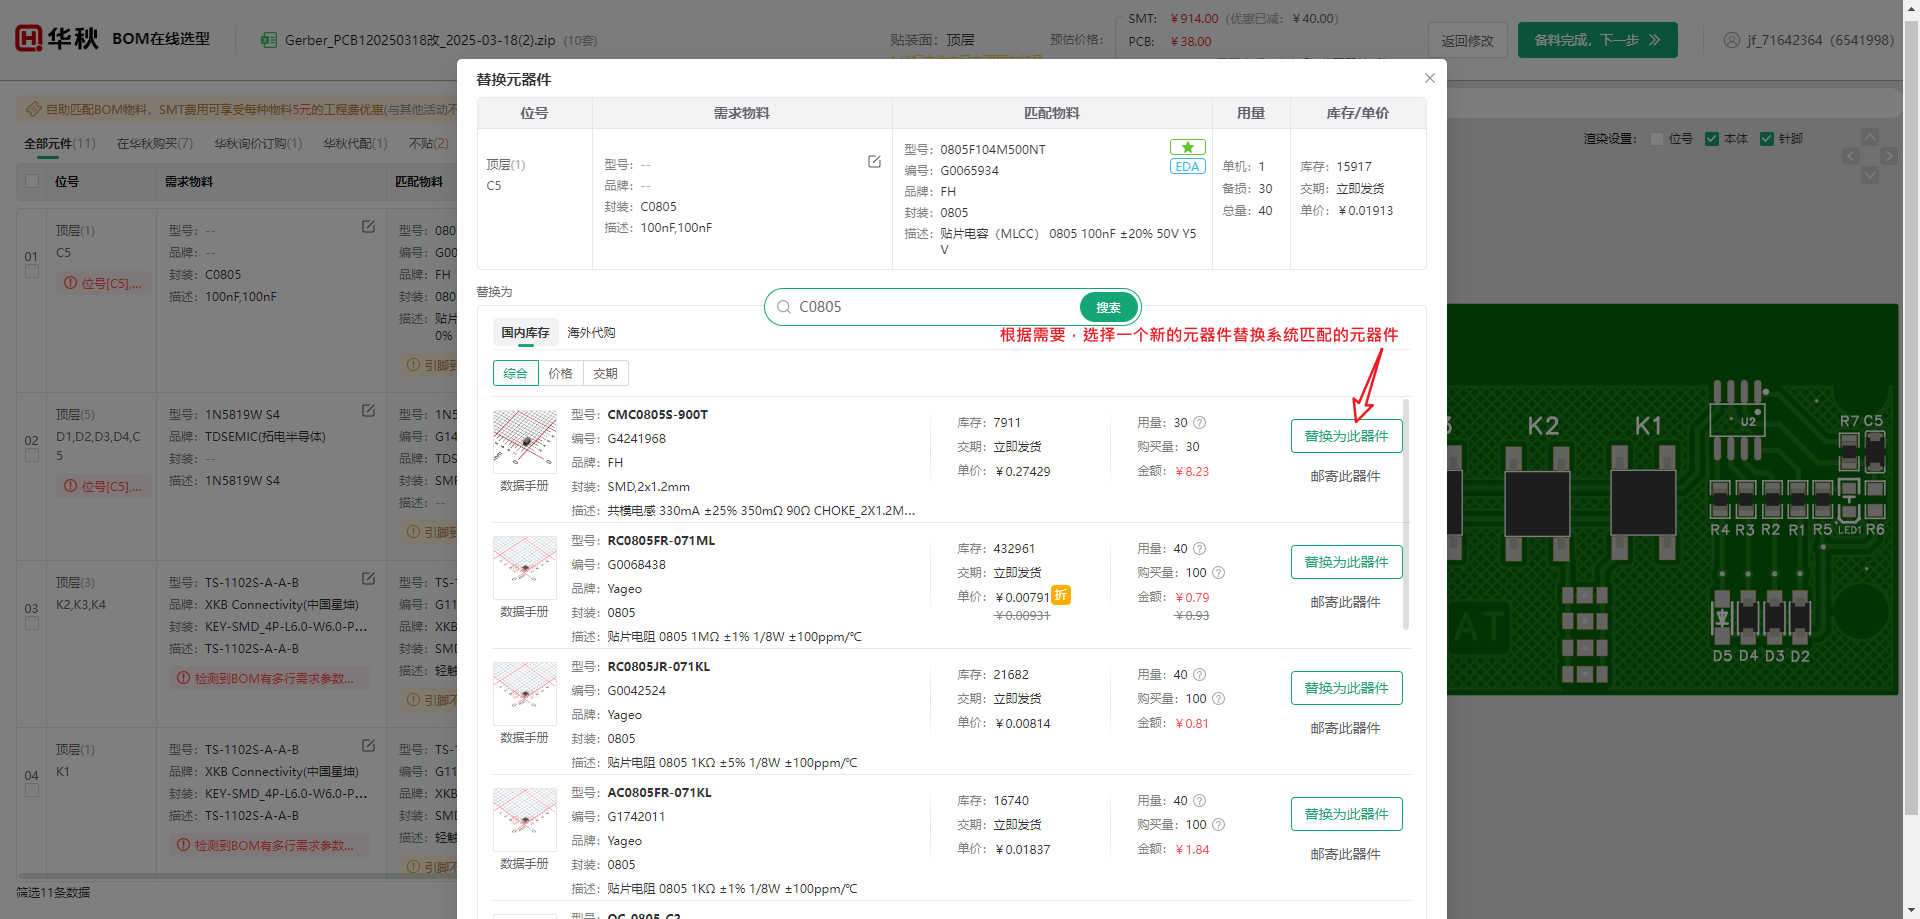Viewport: 1920px width, 919px height.
Task: Open thumbnail image of AC0805FR-071KL
Action: (525, 819)
